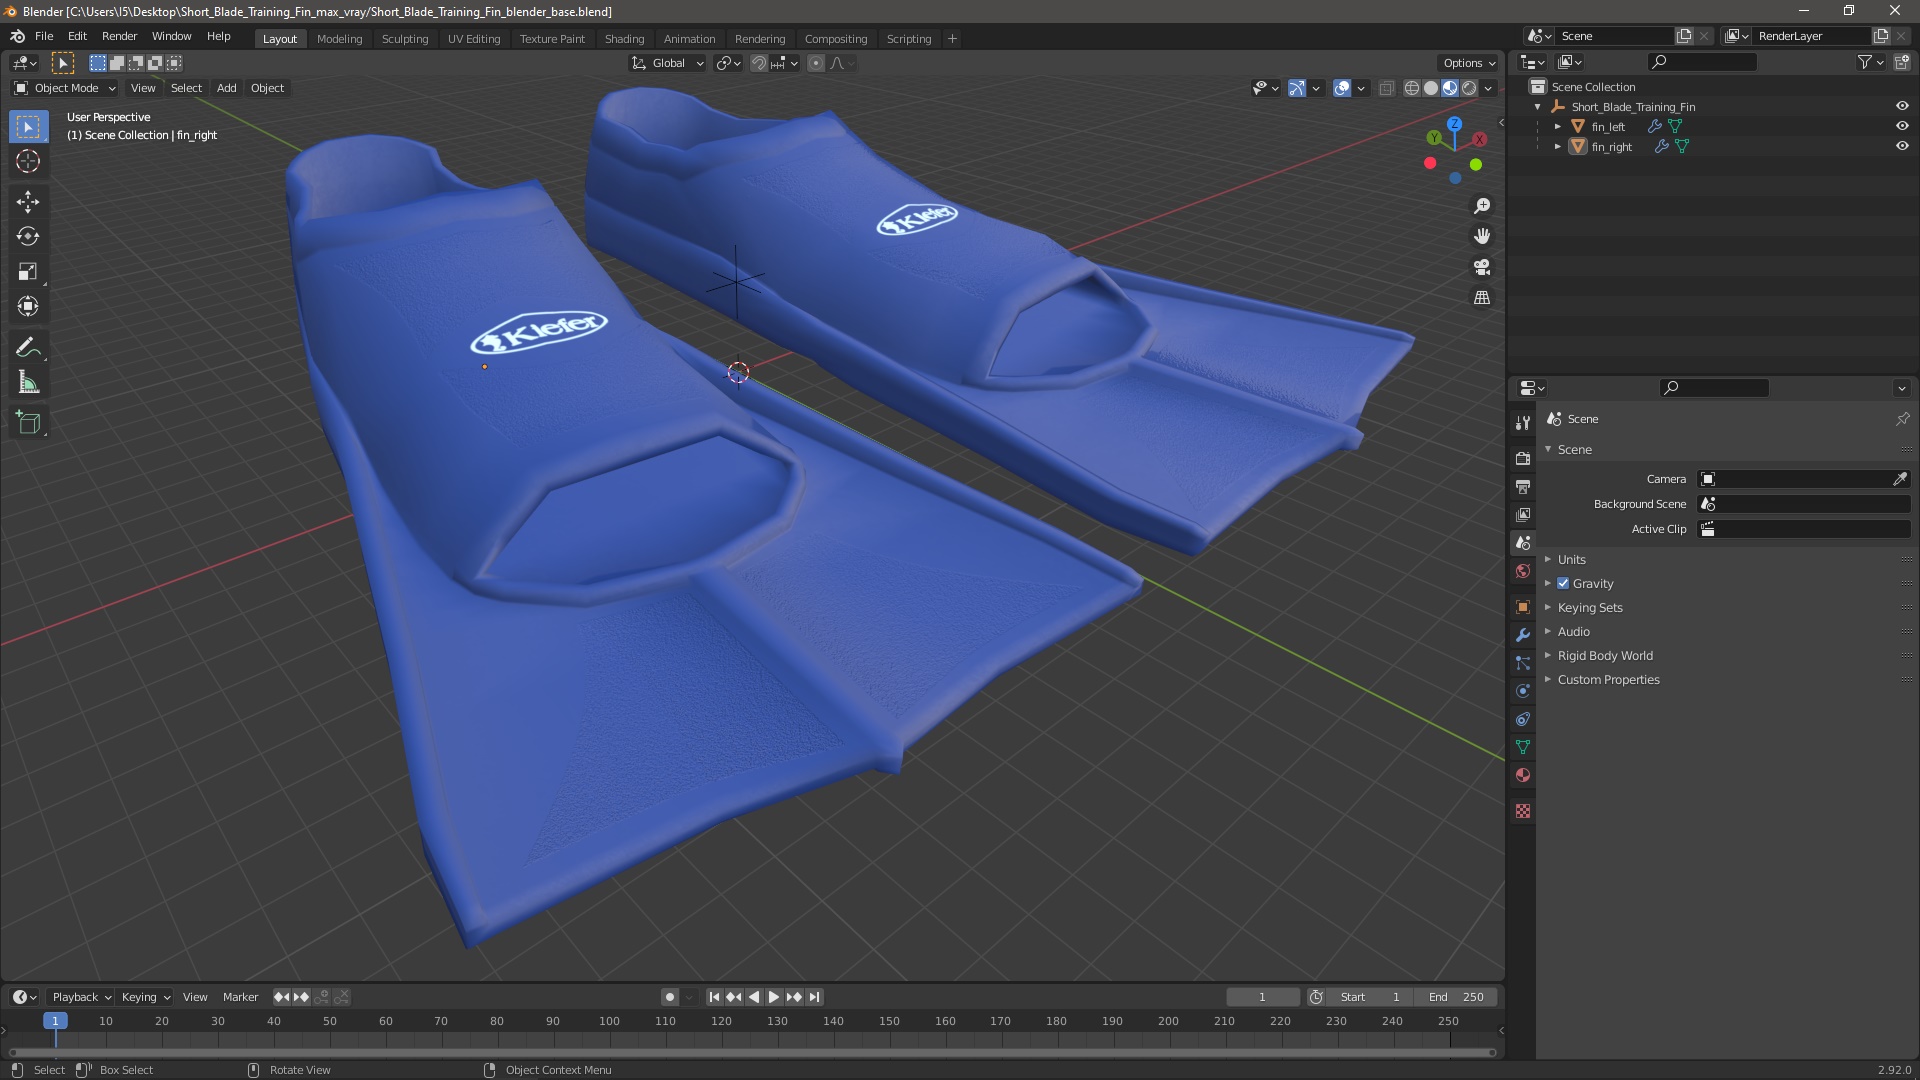Jump to the timeline start frame button
1920x1080 pixels.
click(x=714, y=997)
